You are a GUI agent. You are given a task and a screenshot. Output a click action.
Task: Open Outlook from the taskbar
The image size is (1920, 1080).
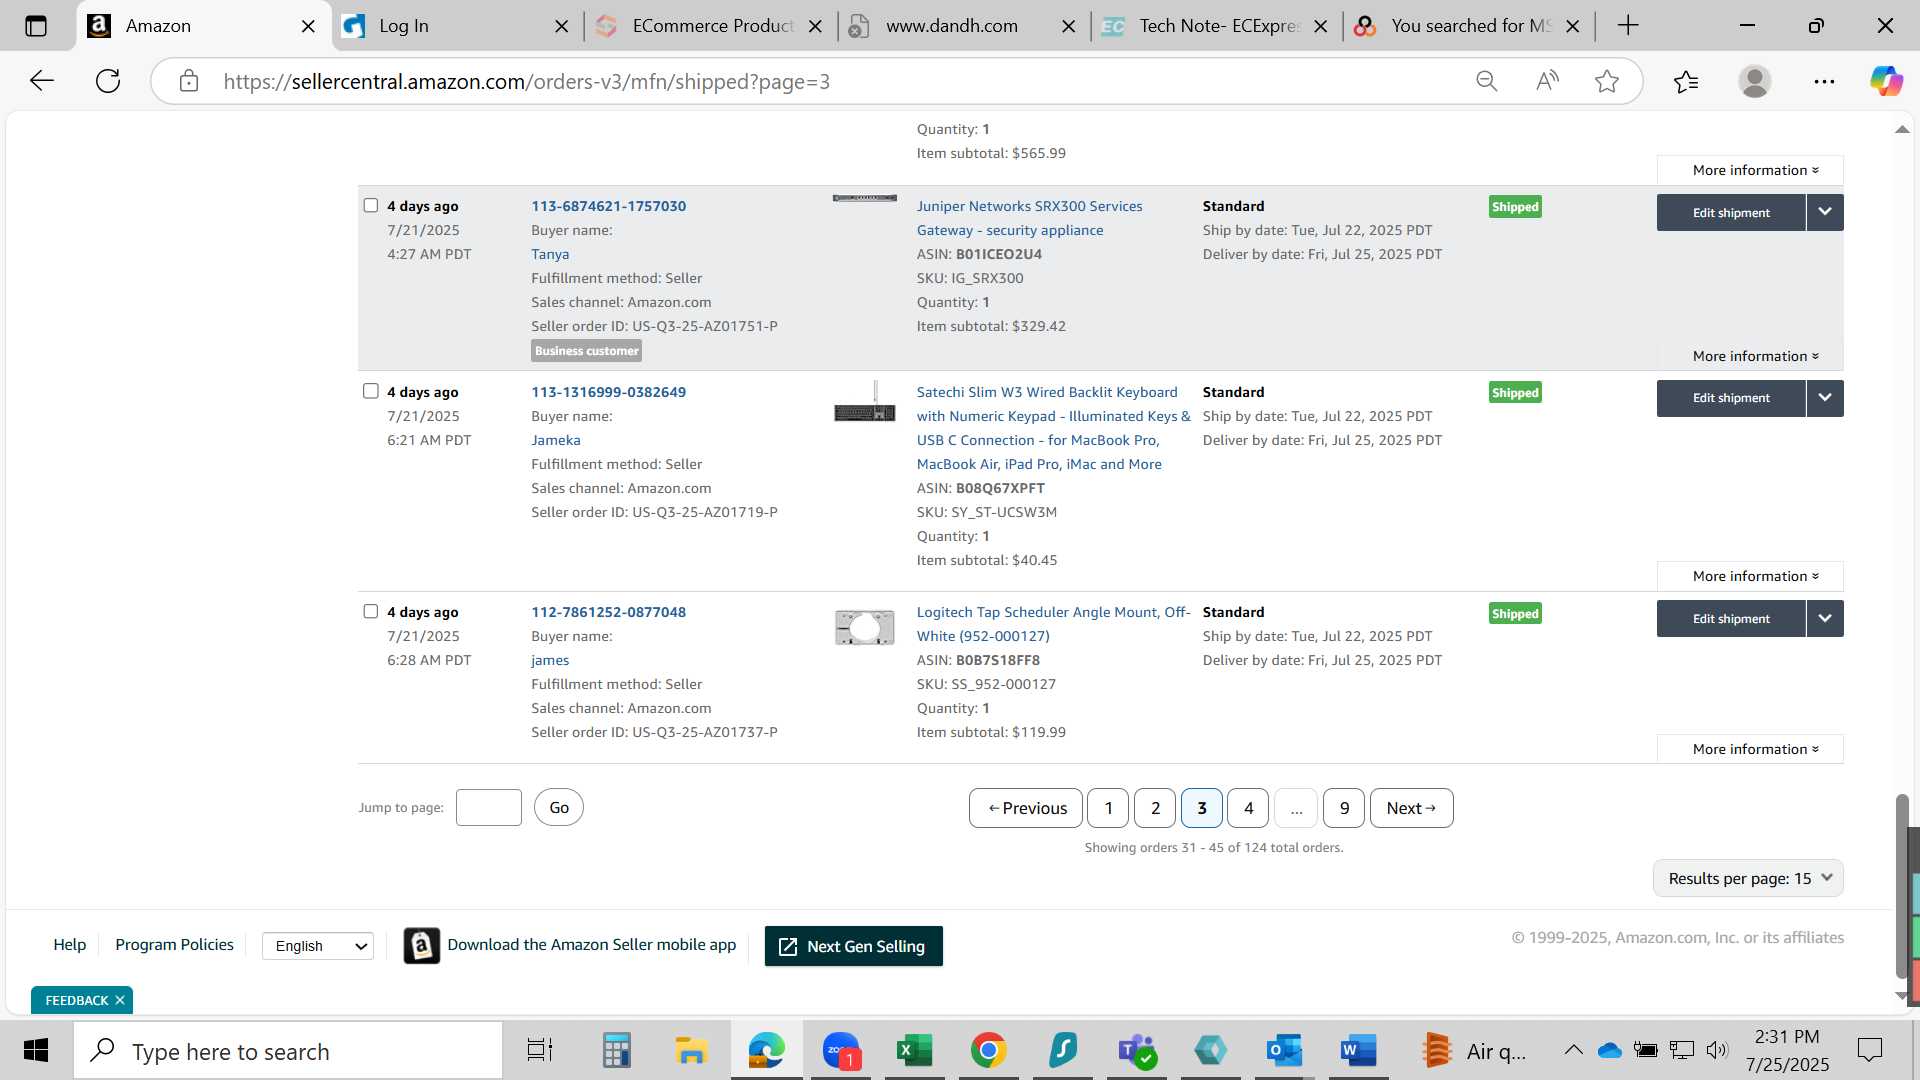tap(1285, 1051)
